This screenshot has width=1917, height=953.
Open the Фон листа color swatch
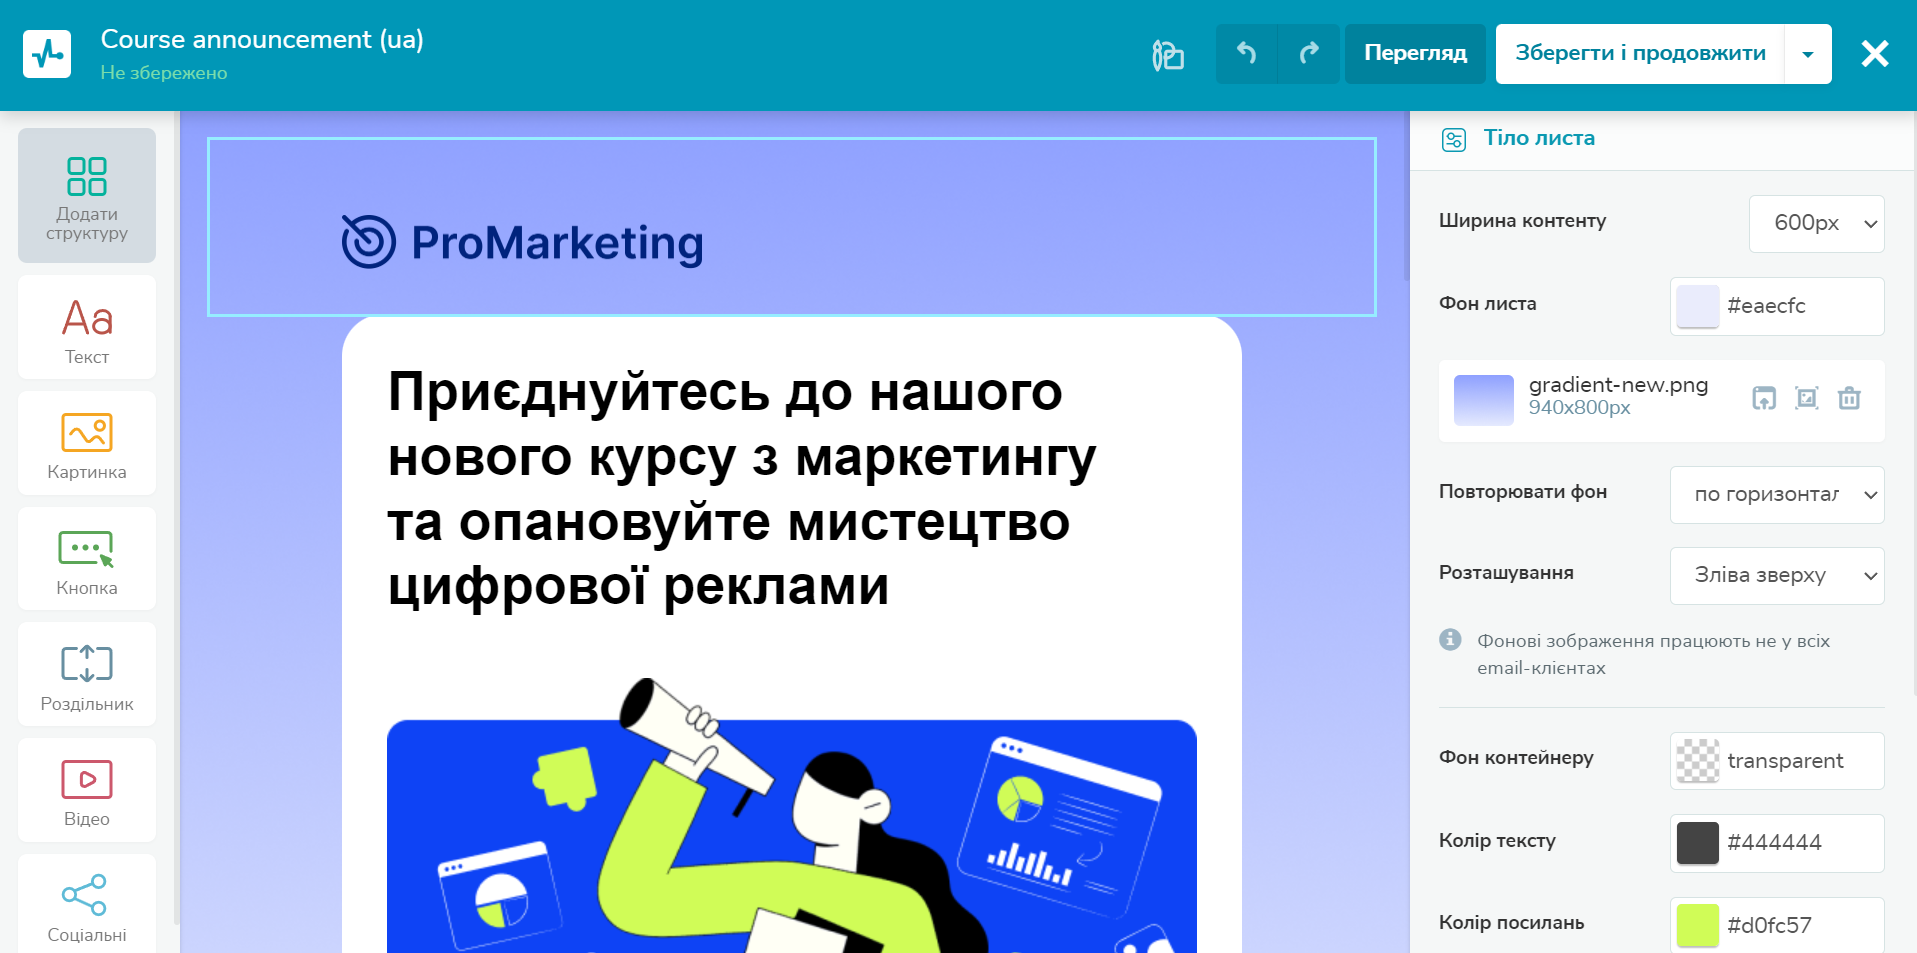pos(1698,306)
